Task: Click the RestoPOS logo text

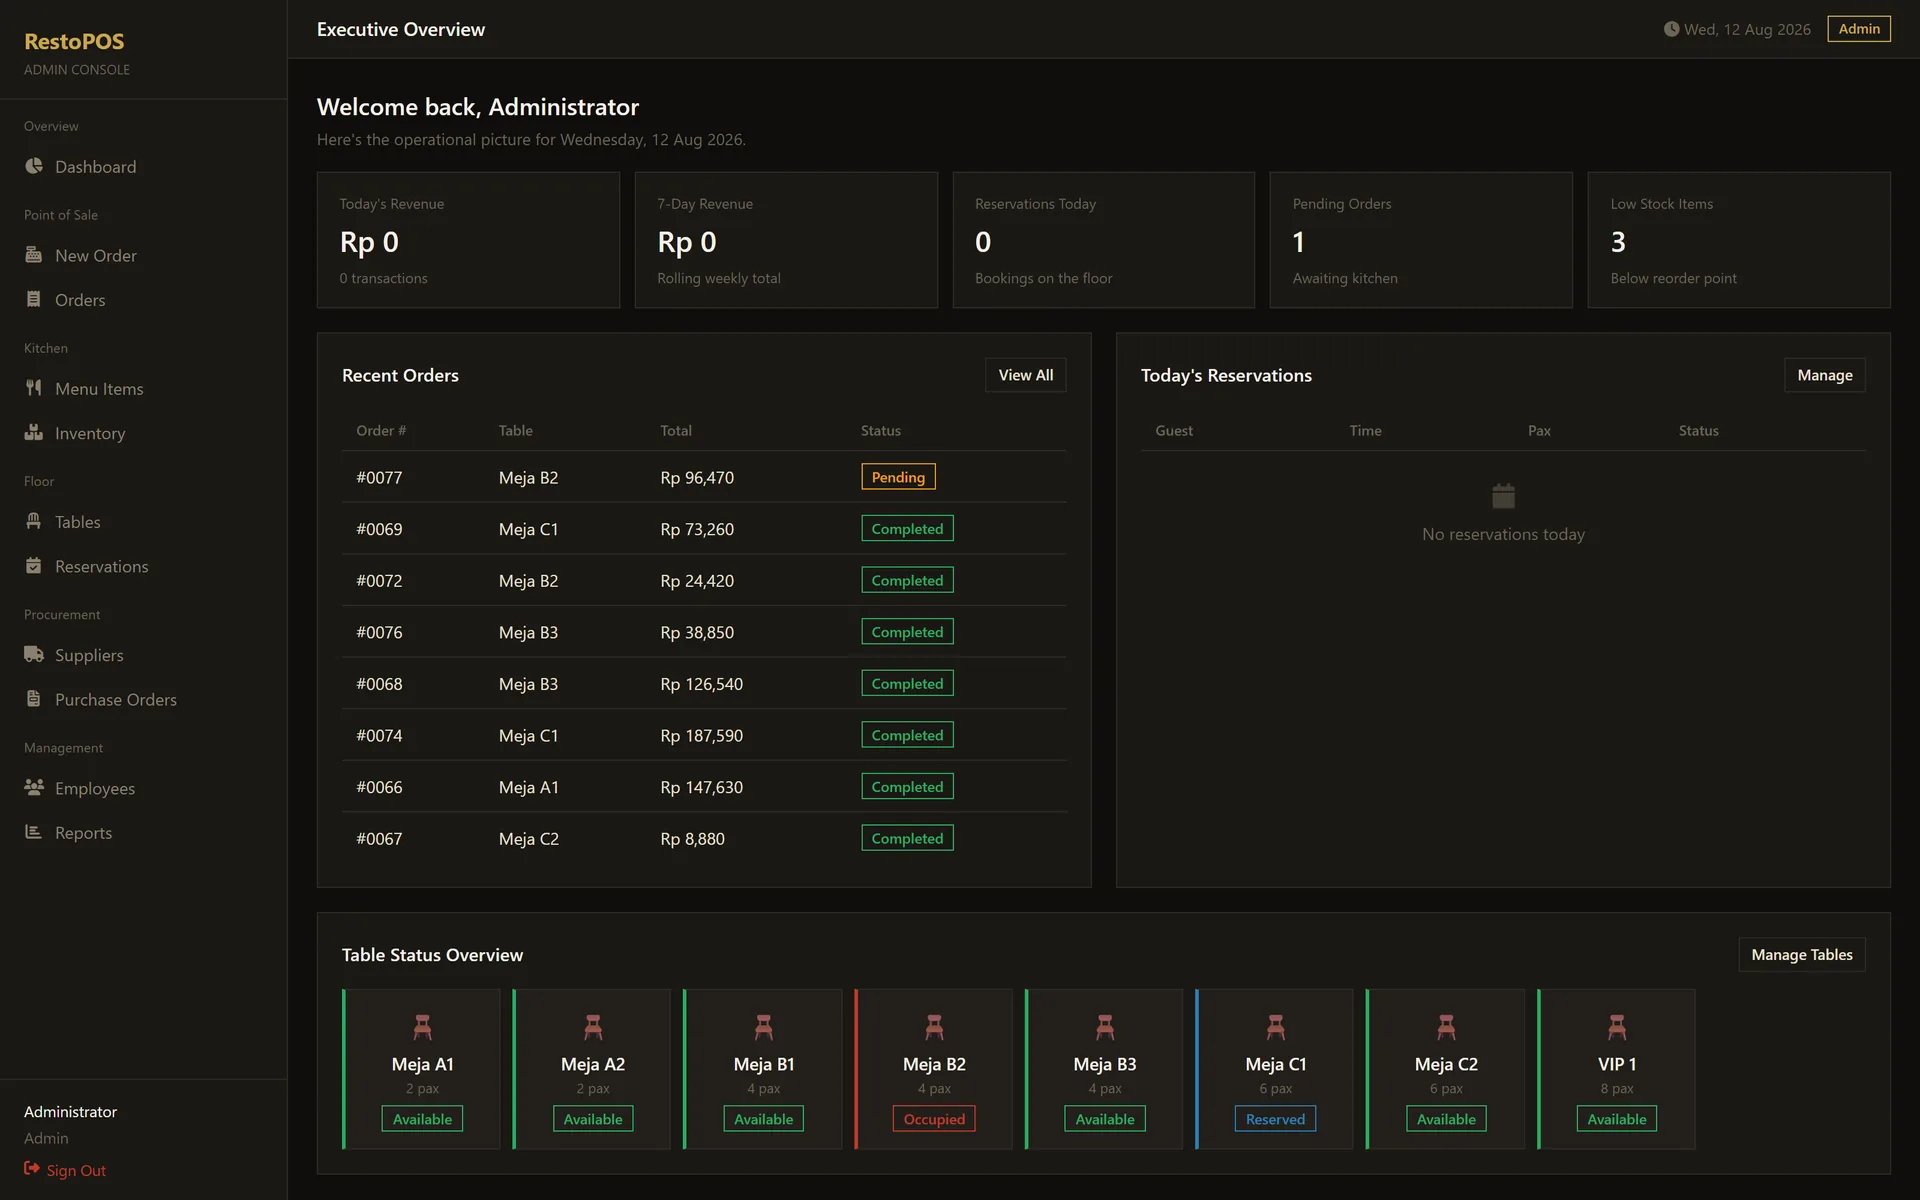Action: [74, 41]
